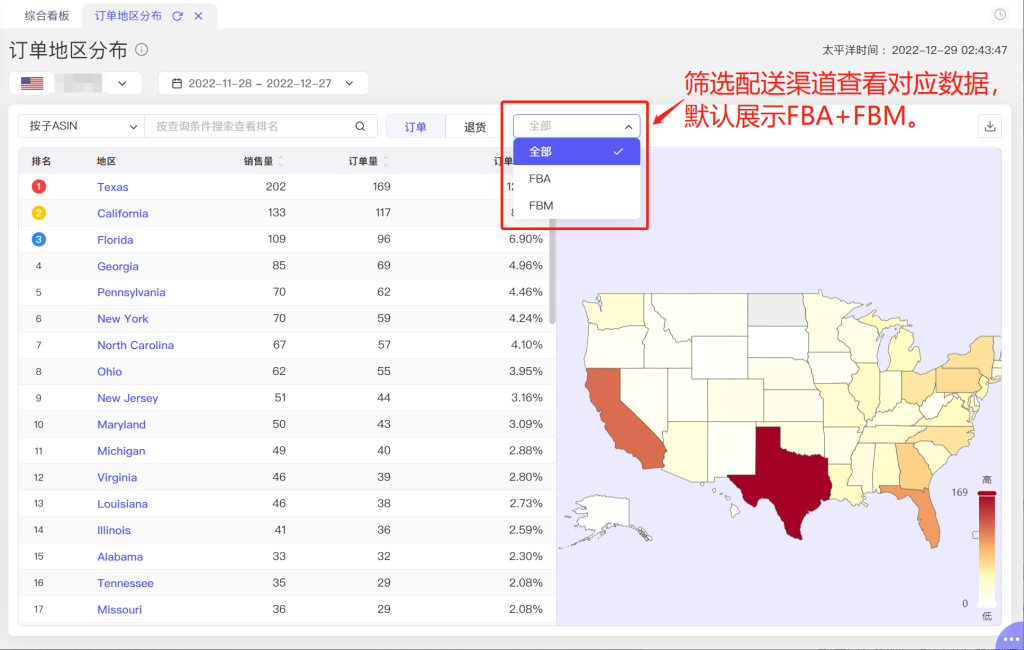Screen dimensions: 1024x650
Task: Select the US flag store icon
Action: pos(32,84)
